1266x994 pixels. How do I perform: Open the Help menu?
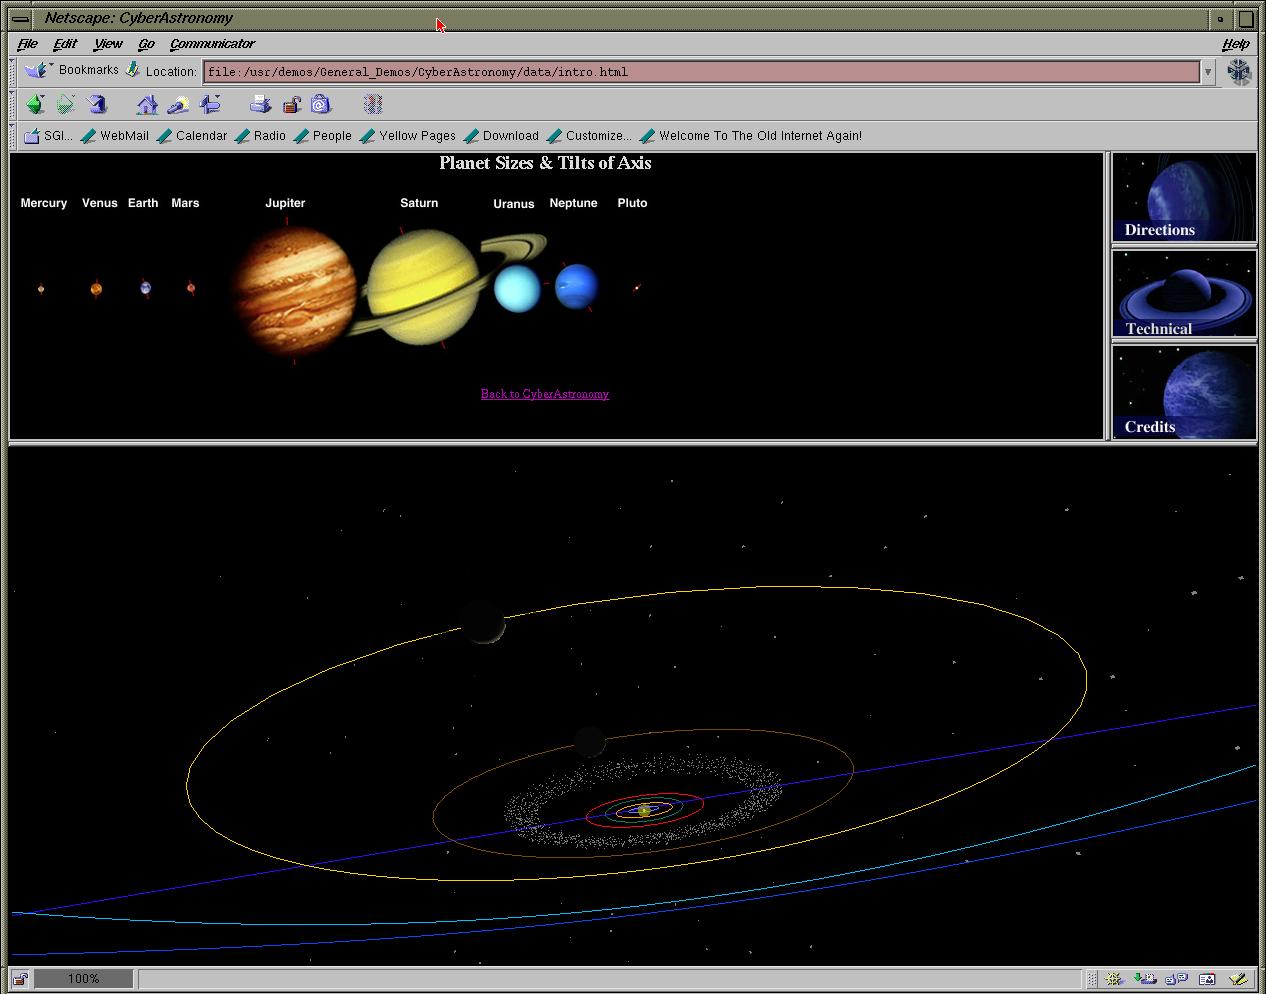(x=1236, y=44)
